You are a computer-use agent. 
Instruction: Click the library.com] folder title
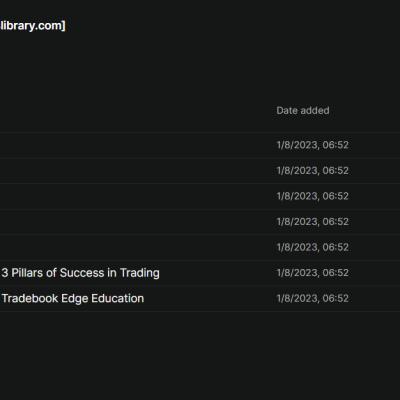coord(33,26)
